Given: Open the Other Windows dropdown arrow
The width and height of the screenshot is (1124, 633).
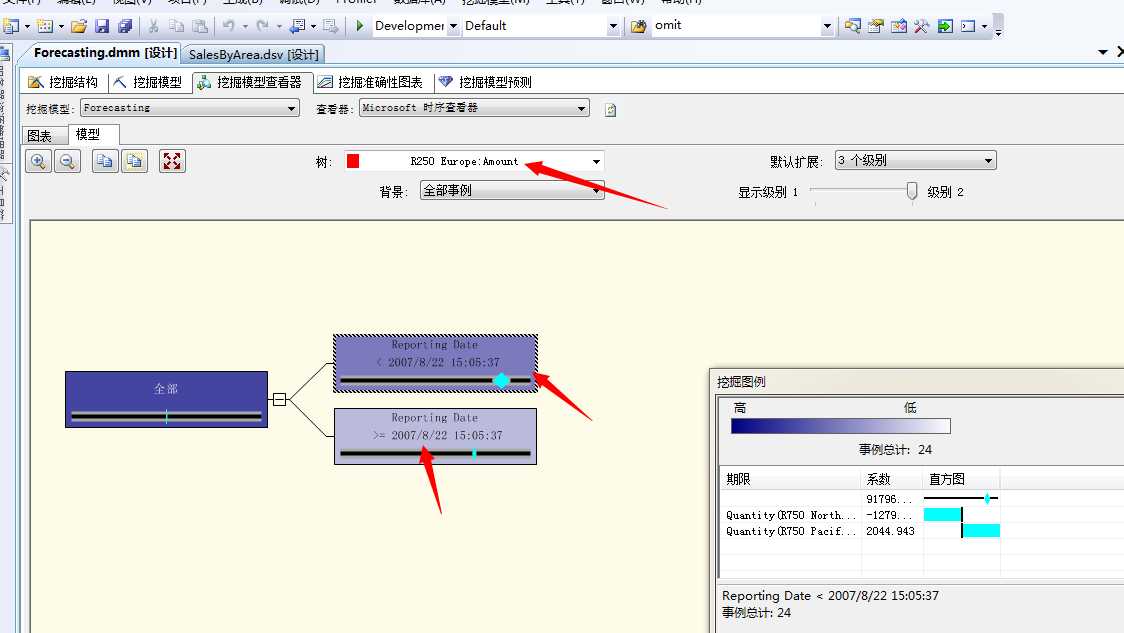Looking at the screenshot, I should click(984, 27).
